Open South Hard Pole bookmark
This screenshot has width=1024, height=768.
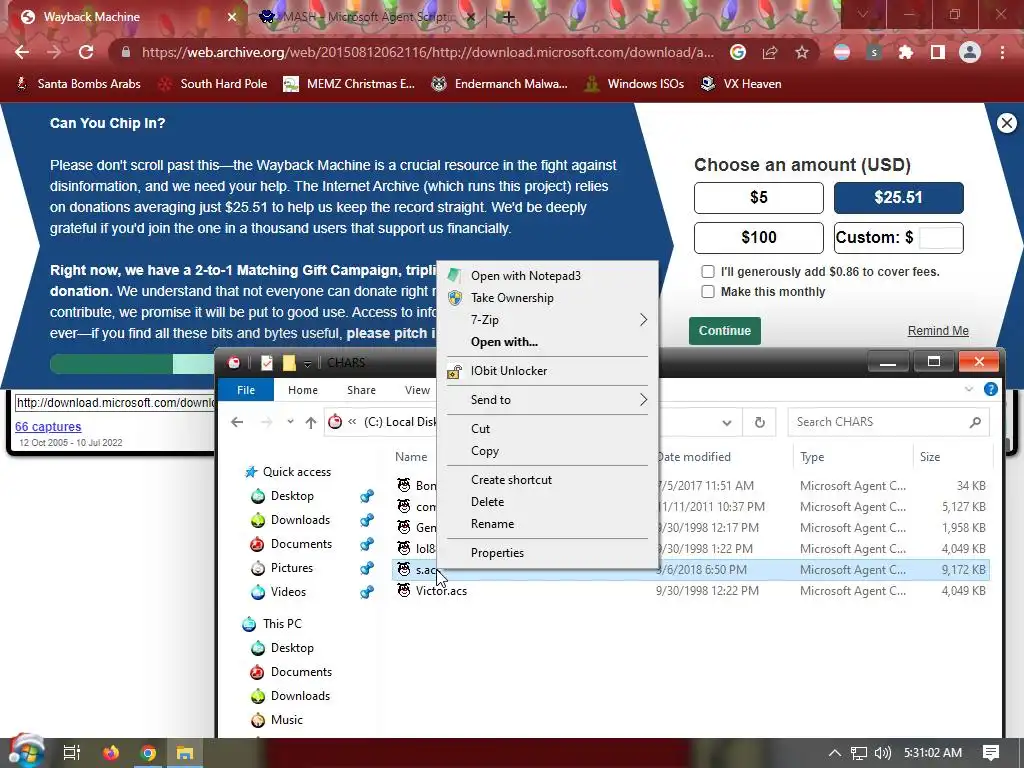tap(213, 84)
